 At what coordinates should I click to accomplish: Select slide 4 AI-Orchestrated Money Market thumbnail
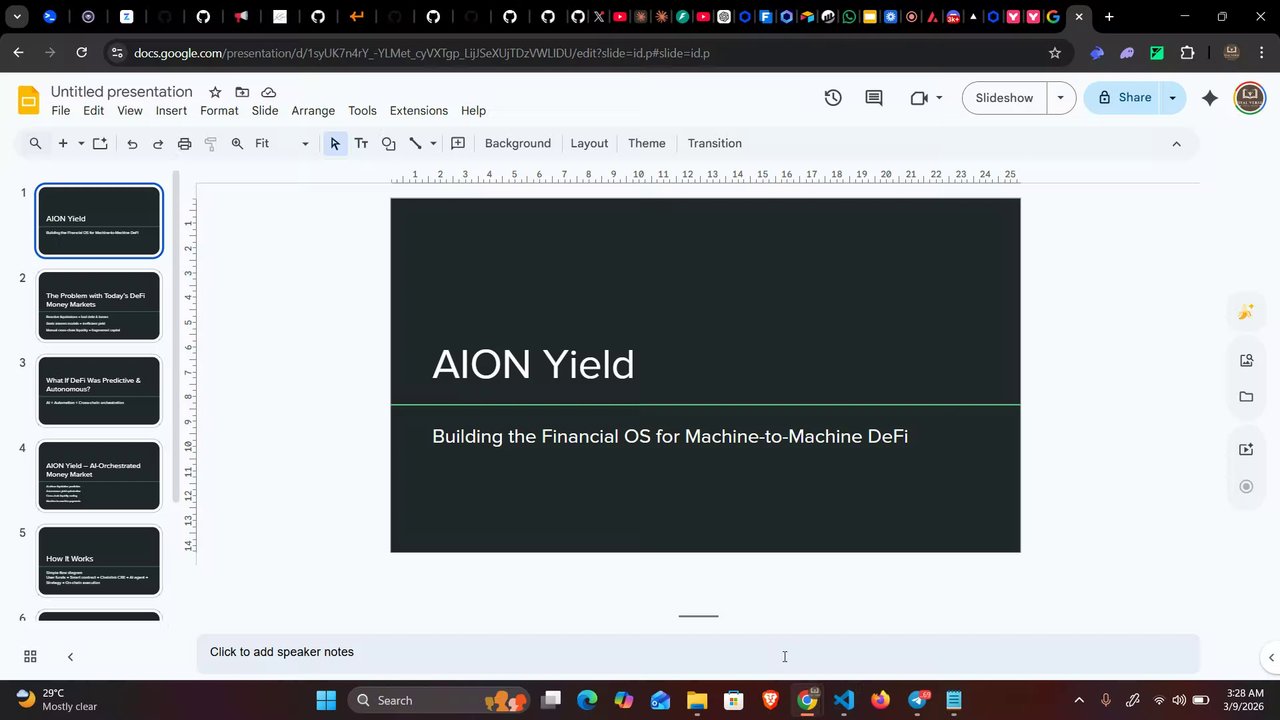point(99,476)
